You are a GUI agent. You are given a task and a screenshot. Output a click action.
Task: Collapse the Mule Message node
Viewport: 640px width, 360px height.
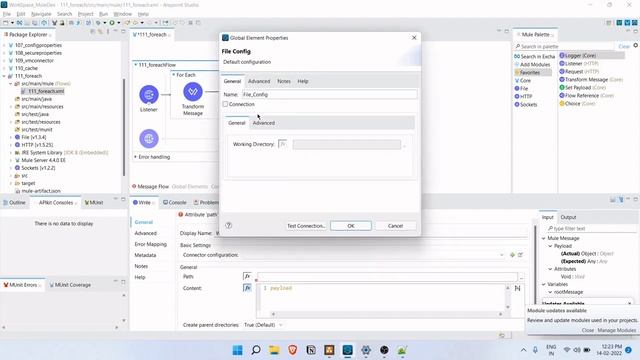pyautogui.click(x=544, y=238)
